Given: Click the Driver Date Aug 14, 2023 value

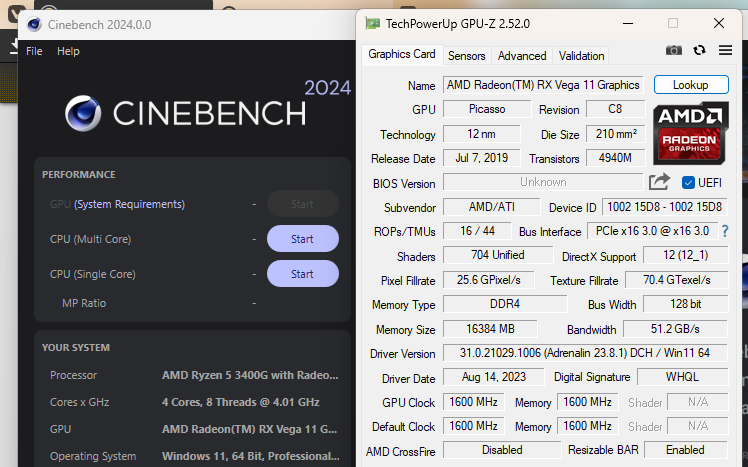Looking at the screenshot, I should tap(493, 377).
